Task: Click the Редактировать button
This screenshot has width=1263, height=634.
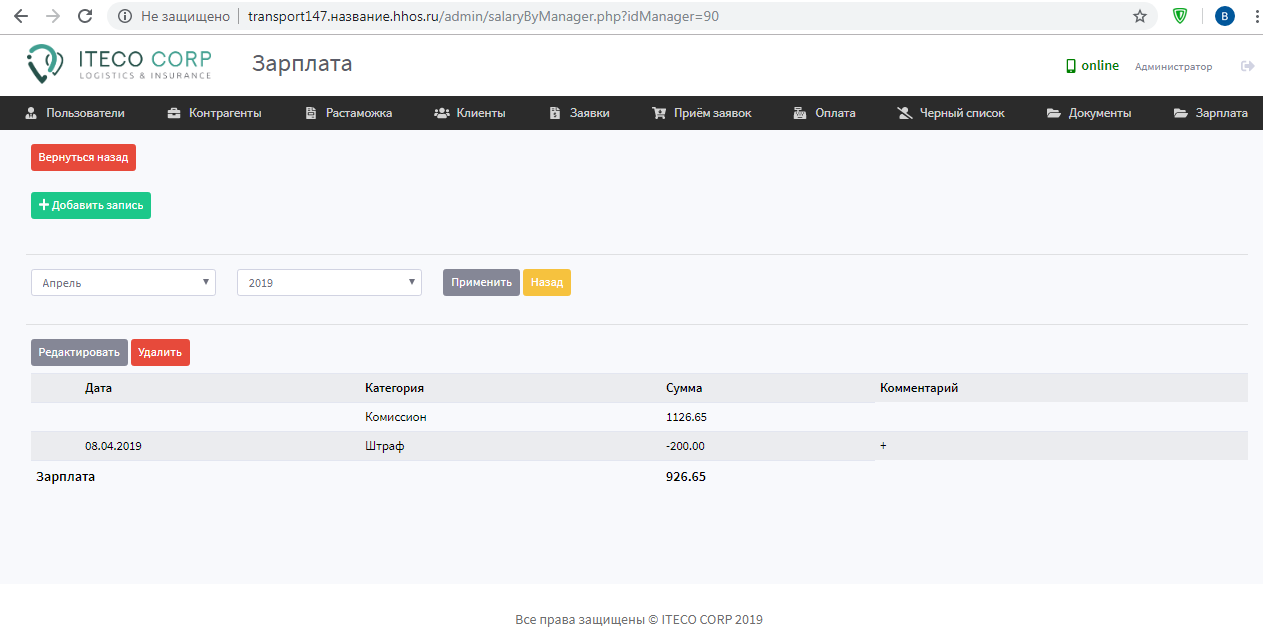Action: tap(79, 352)
